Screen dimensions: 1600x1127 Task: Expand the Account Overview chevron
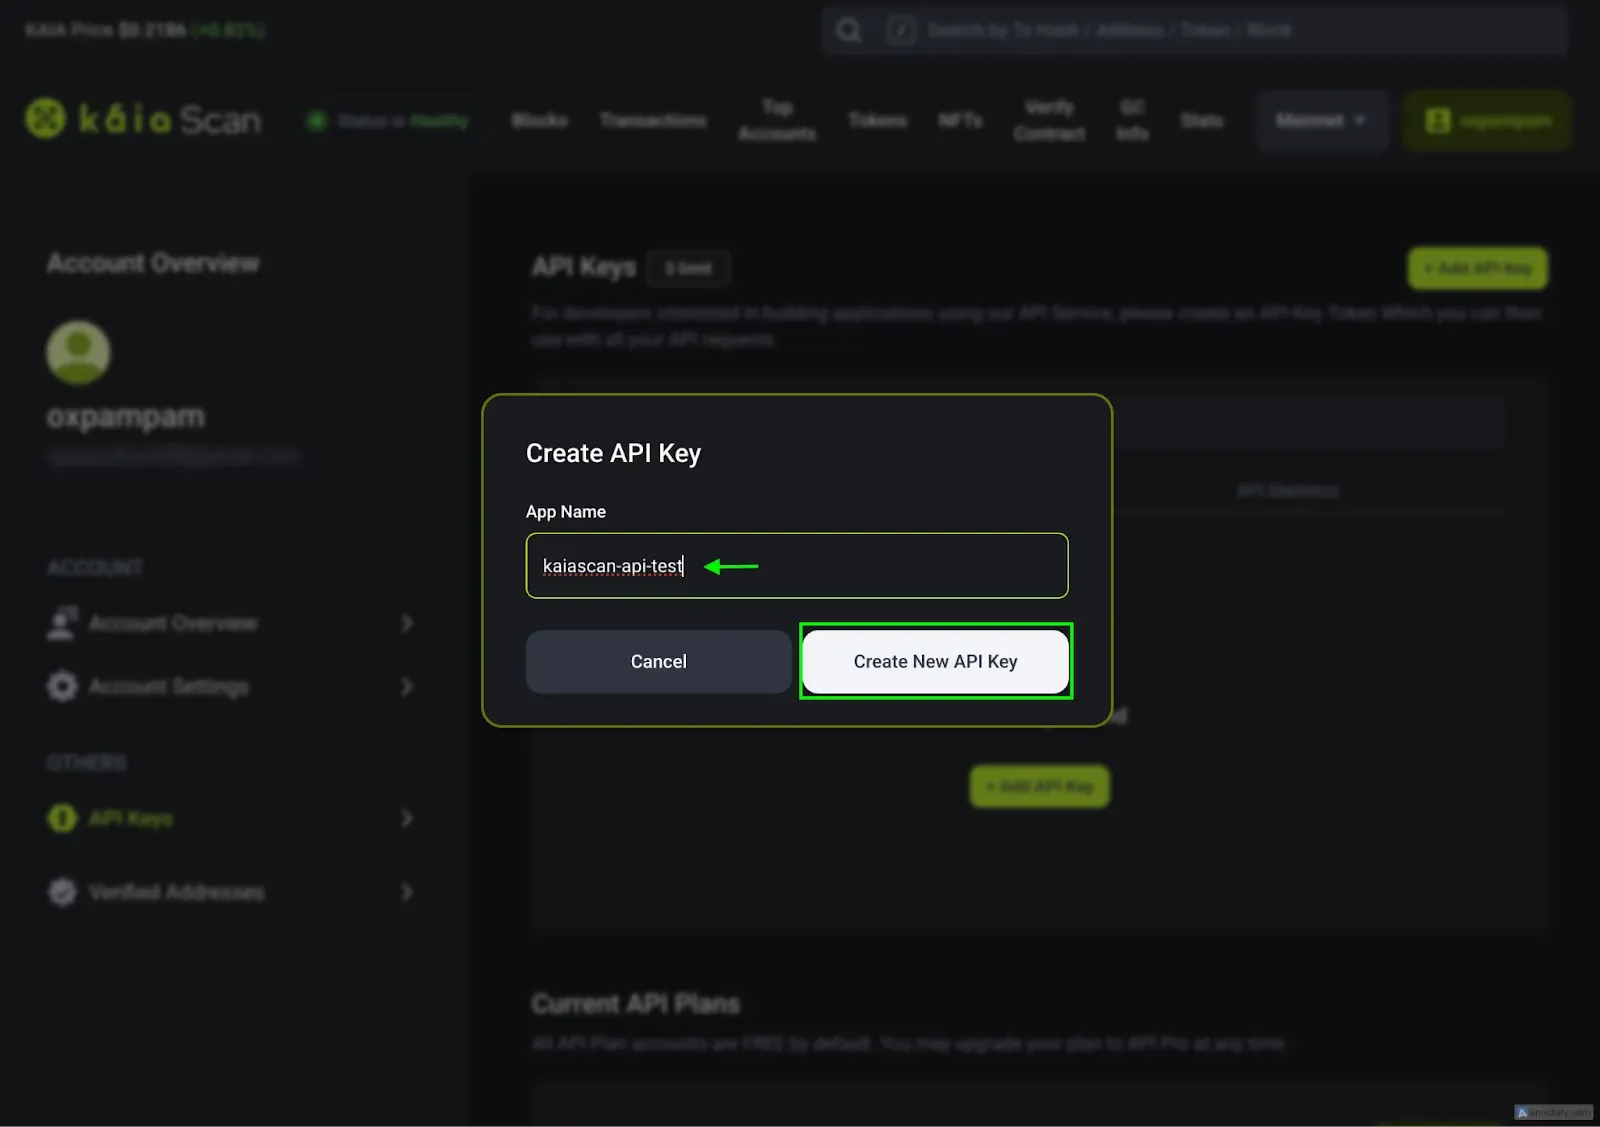(x=406, y=623)
